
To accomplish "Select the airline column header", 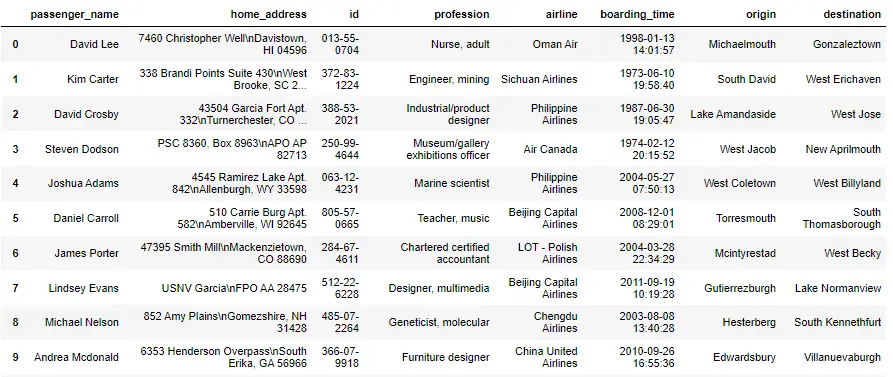I will tap(562, 15).
